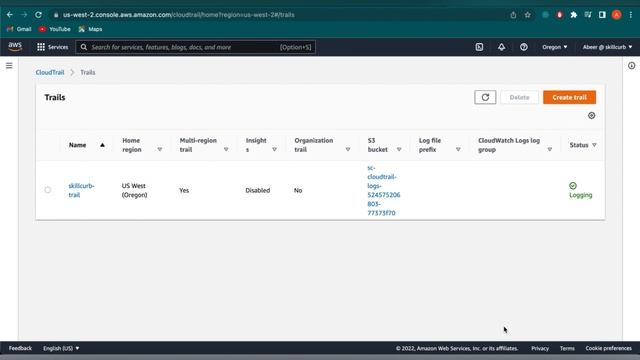The image size is (640, 360).
Task: Click the share page icon in address bar
Action: click(x=513, y=15)
